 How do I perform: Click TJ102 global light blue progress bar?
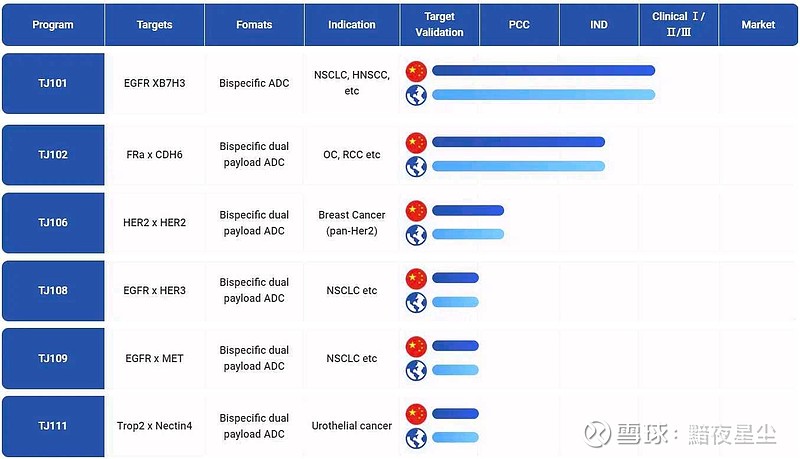(518, 166)
